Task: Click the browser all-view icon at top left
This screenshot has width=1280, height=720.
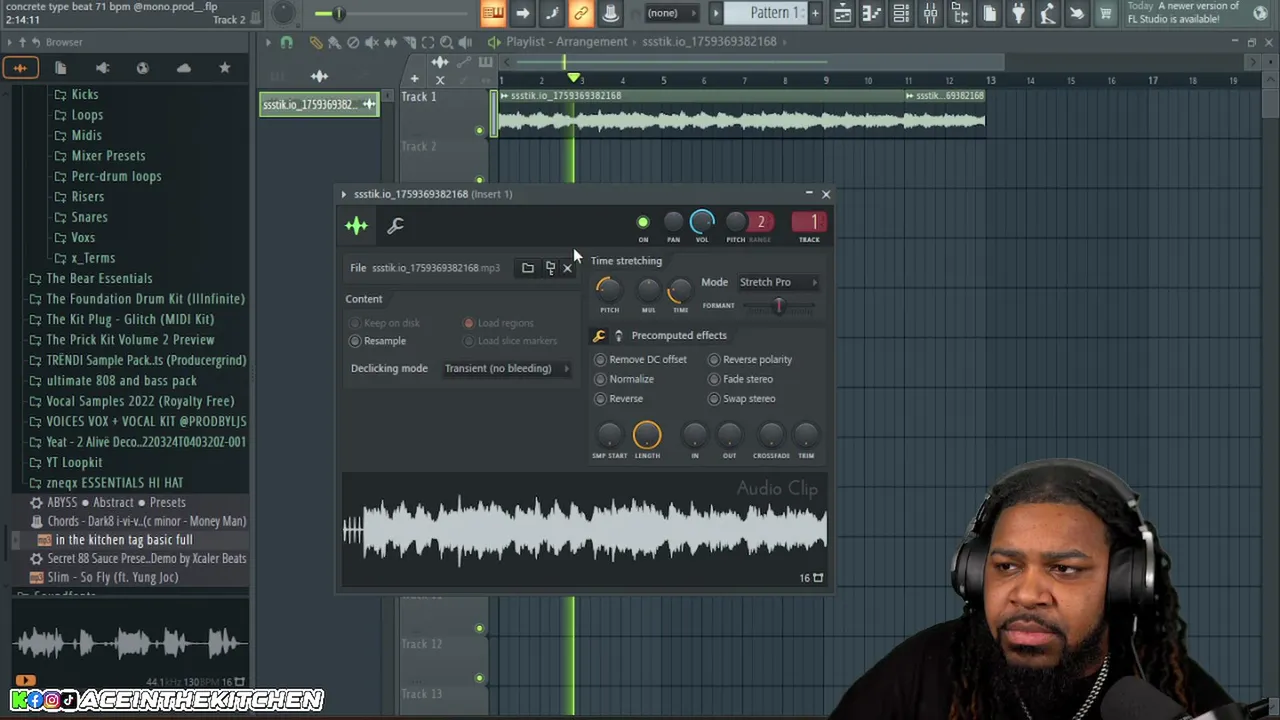Action: pyautogui.click(x=20, y=68)
